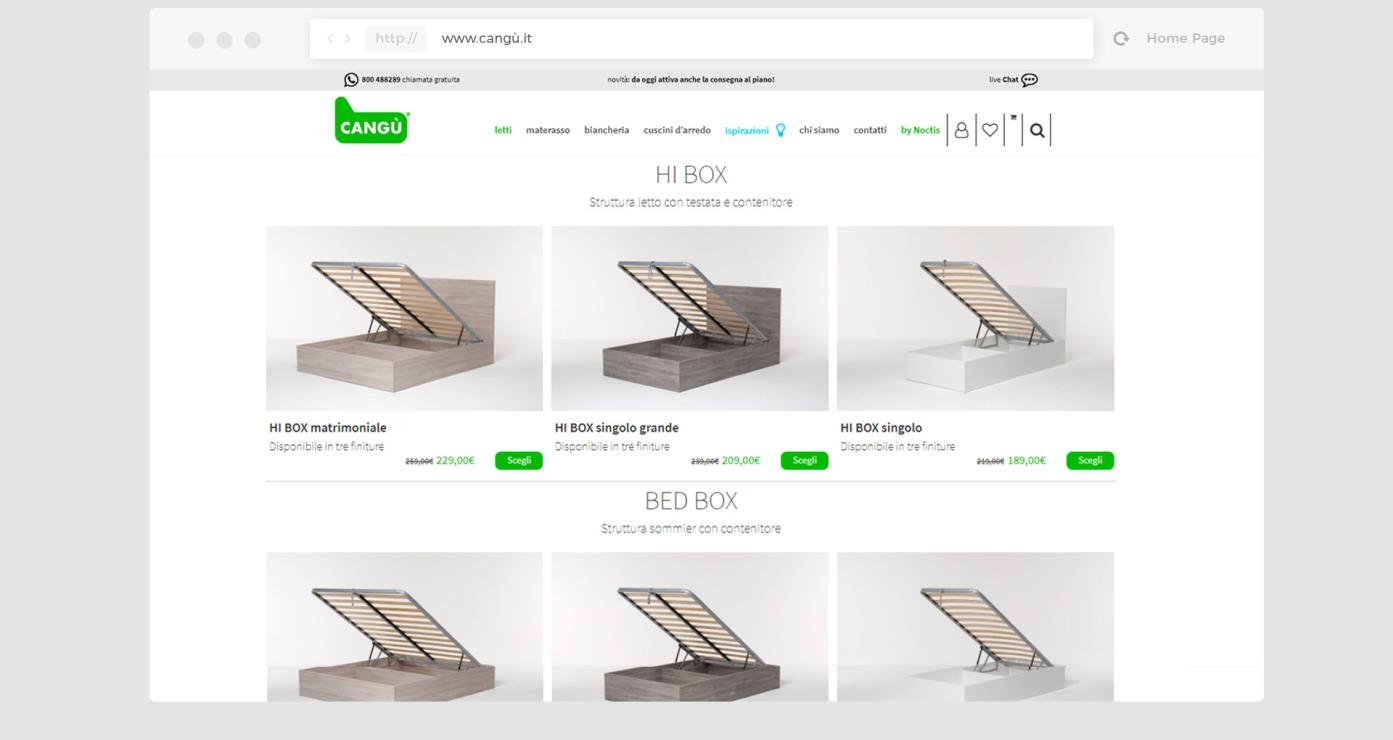Screen dimensions: 1393x740
Task: Go to the Cangù logo home
Action: coord(371,121)
